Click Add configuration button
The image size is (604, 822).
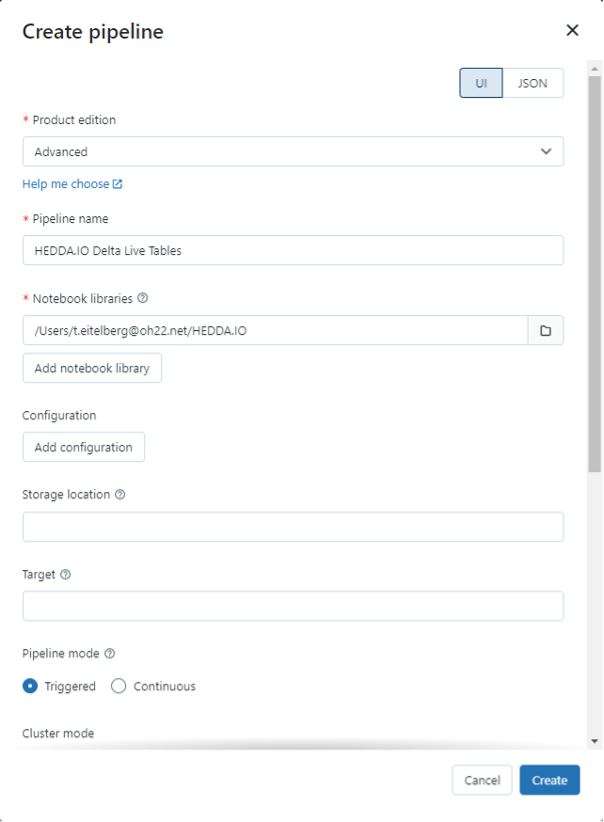(84, 447)
